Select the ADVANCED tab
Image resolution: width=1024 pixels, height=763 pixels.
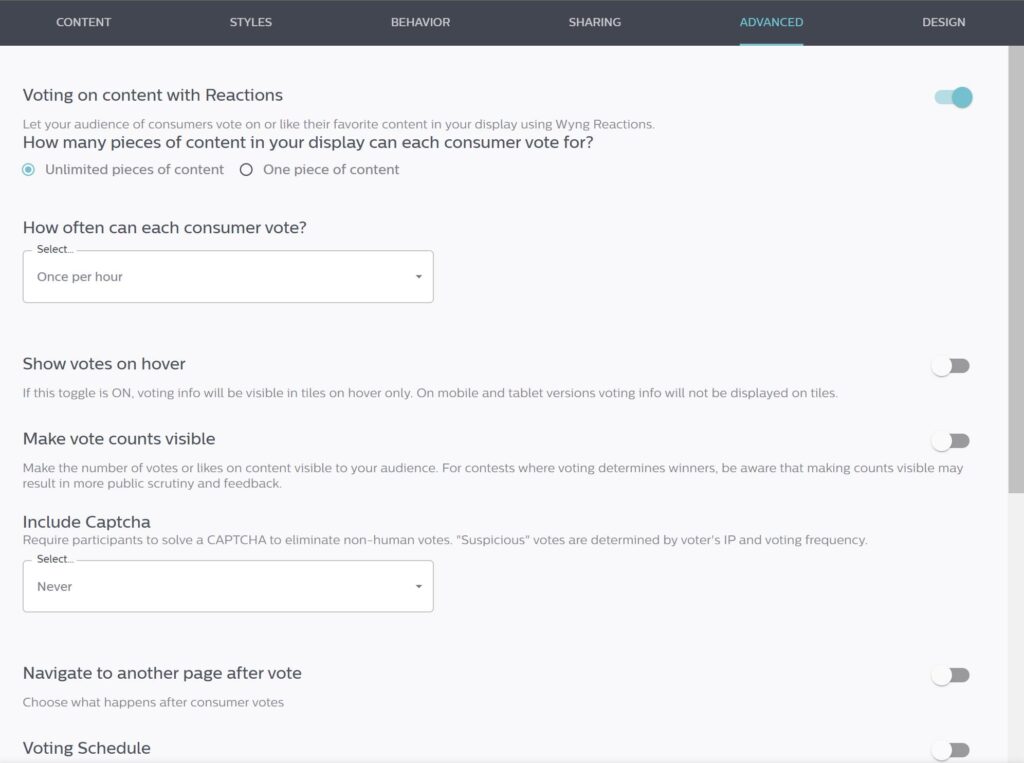771,22
